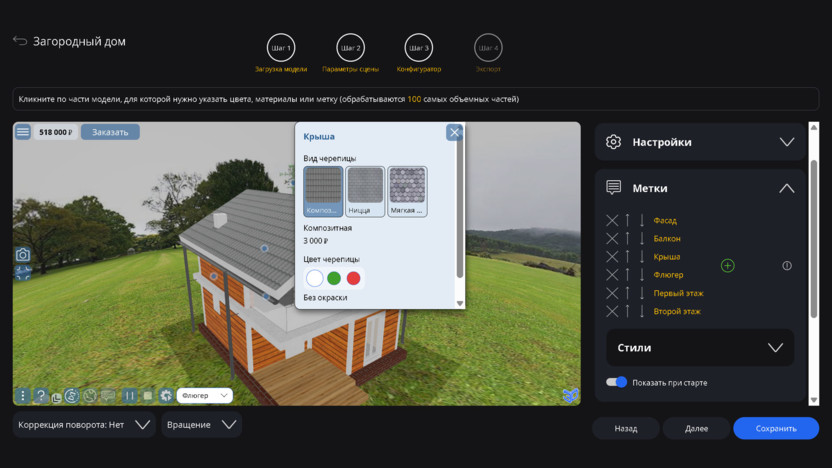Move Балкон label up
Viewport: 832px width, 468px height.
[627, 238]
